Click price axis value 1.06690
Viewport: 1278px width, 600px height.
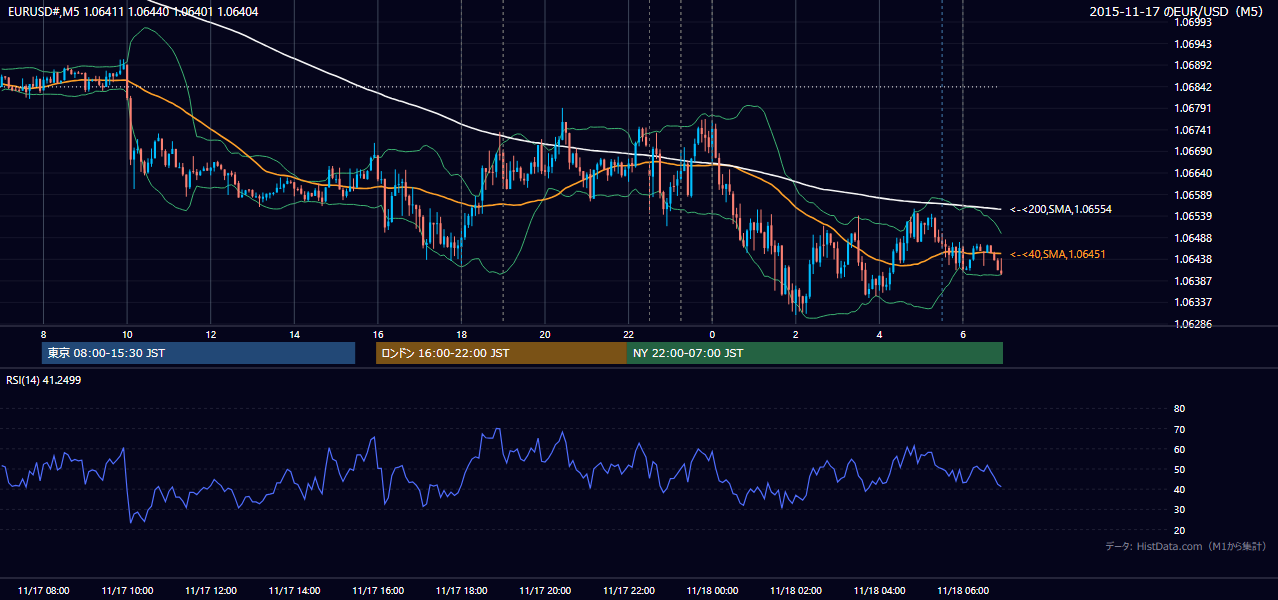tap(1193, 151)
